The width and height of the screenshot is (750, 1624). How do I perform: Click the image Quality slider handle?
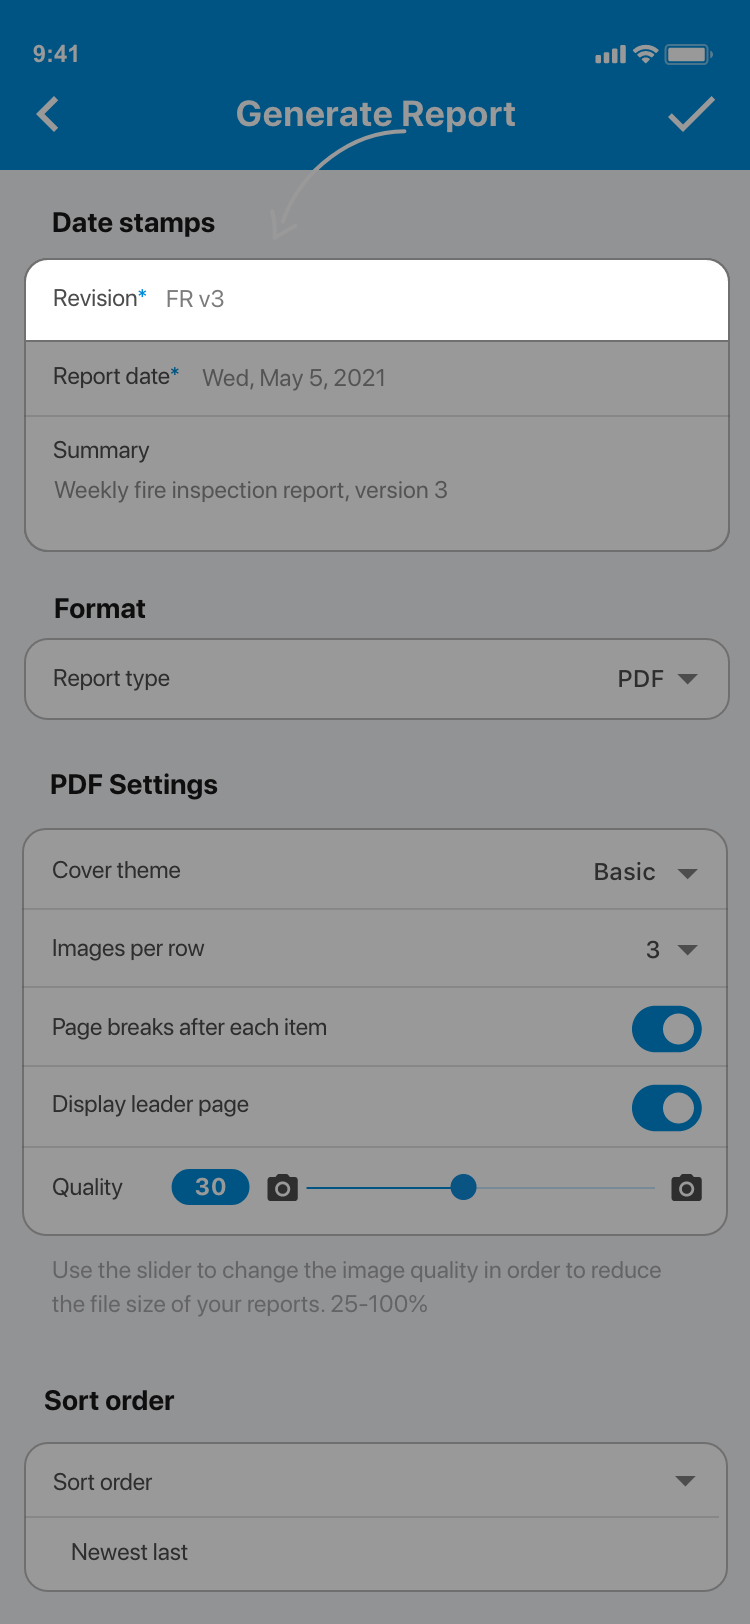[x=463, y=1187]
